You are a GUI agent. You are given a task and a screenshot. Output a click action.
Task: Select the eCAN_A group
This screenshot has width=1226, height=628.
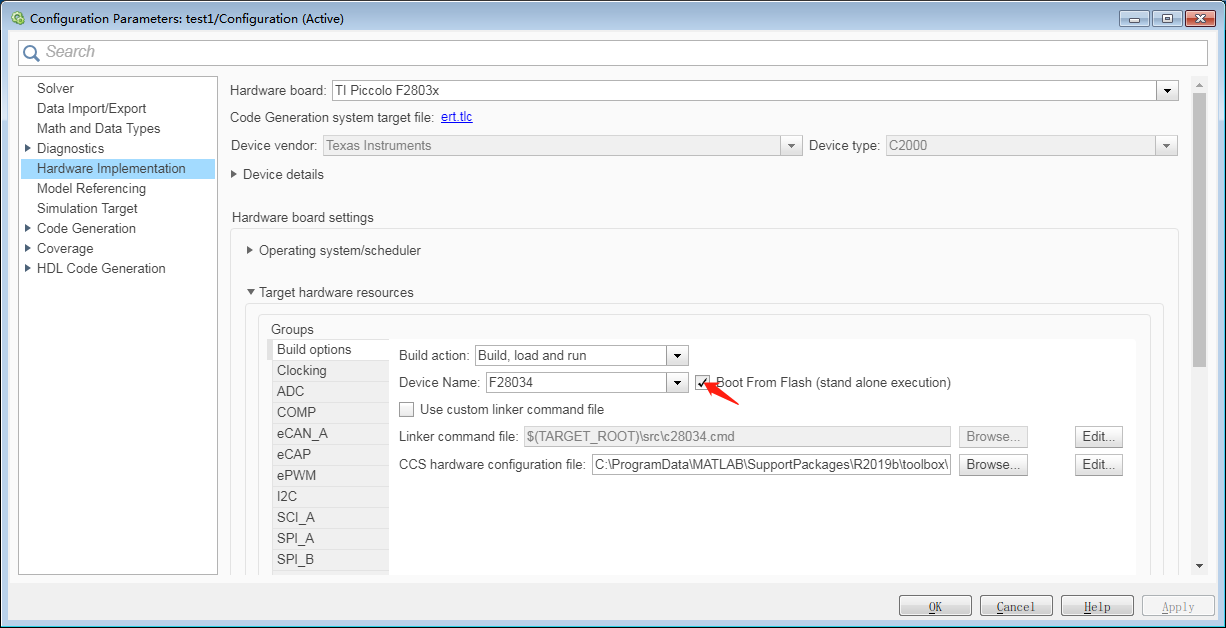point(328,433)
